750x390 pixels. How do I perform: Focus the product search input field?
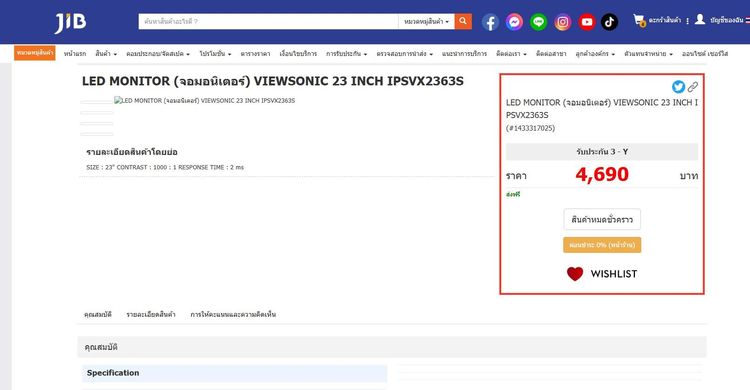pyautogui.click(x=268, y=21)
